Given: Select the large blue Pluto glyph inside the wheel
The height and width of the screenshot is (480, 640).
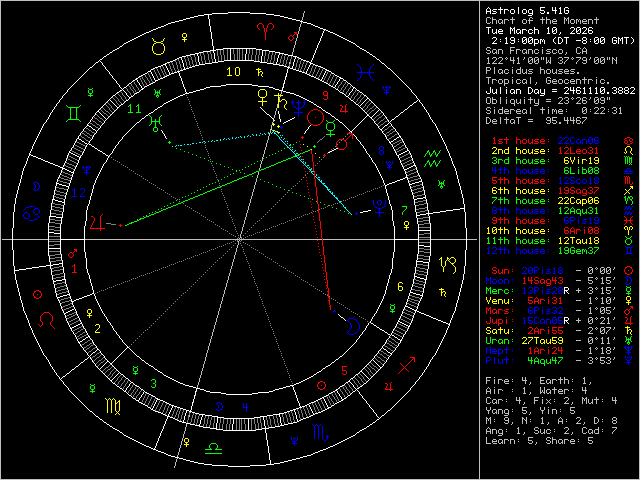Looking at the screenshot, I should (x=379, y=208).
